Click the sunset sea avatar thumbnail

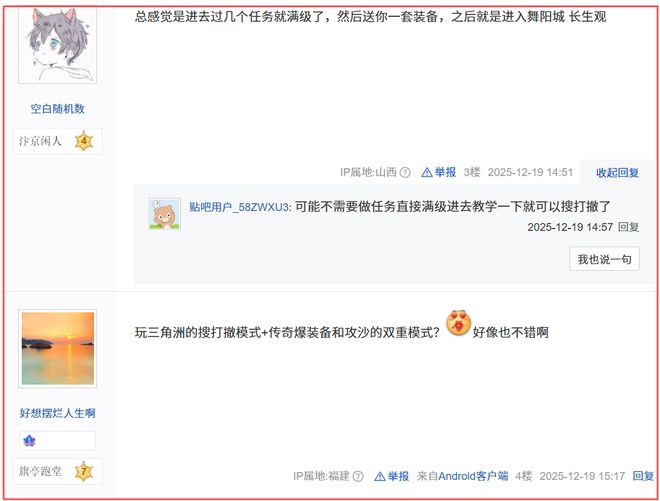pyautogui.click(x=58, y=349)
